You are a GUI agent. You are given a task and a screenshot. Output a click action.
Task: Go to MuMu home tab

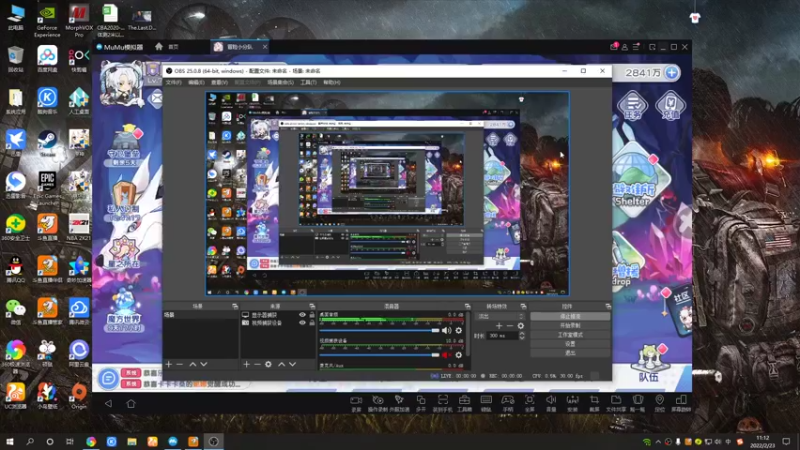167,47
